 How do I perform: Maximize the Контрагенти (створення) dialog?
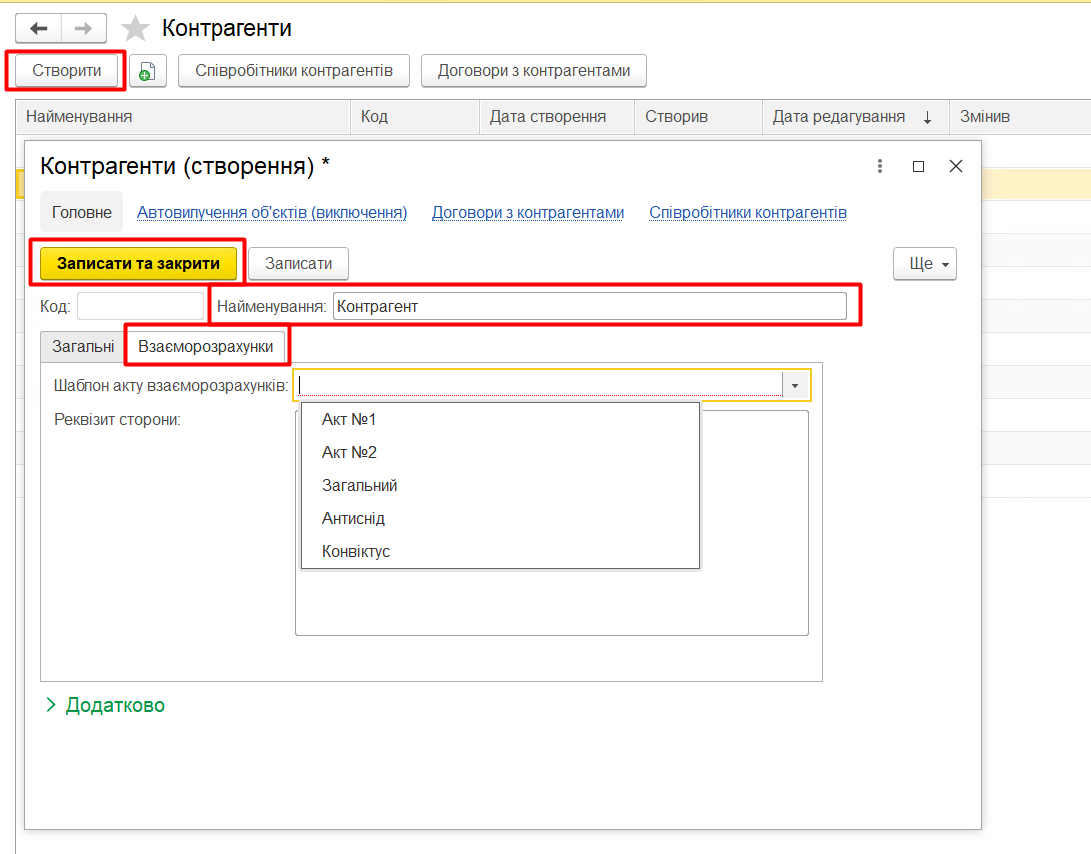tap(918, 166)
